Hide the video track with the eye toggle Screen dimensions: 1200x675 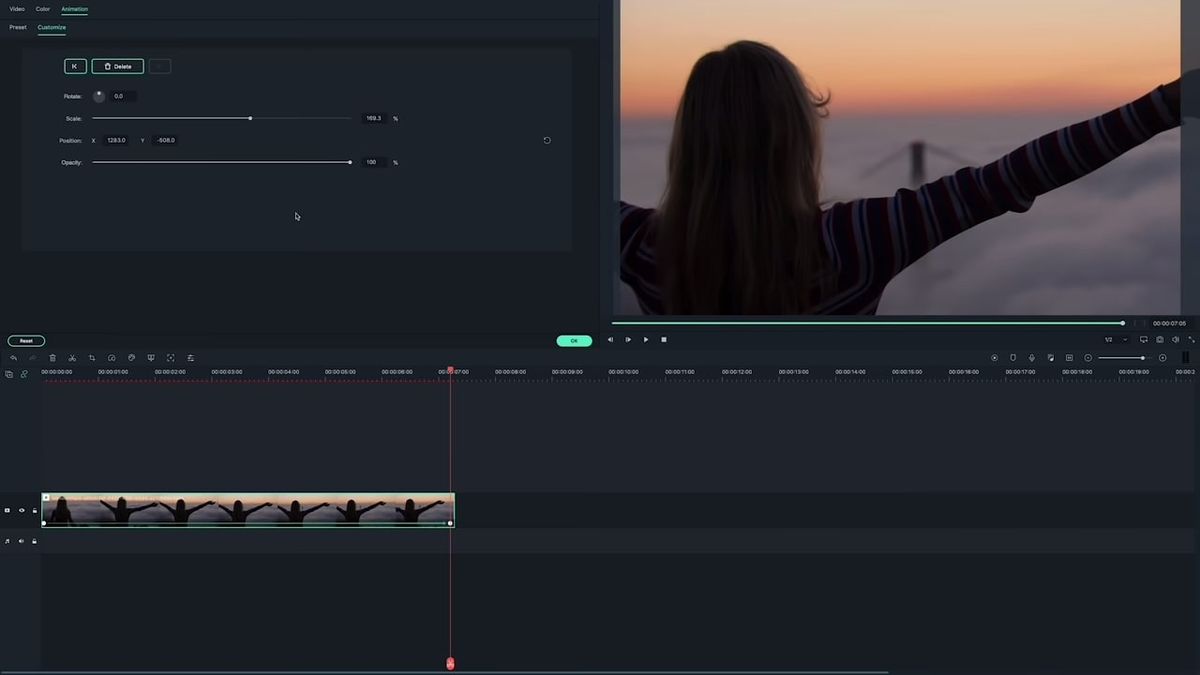(21, 510)
